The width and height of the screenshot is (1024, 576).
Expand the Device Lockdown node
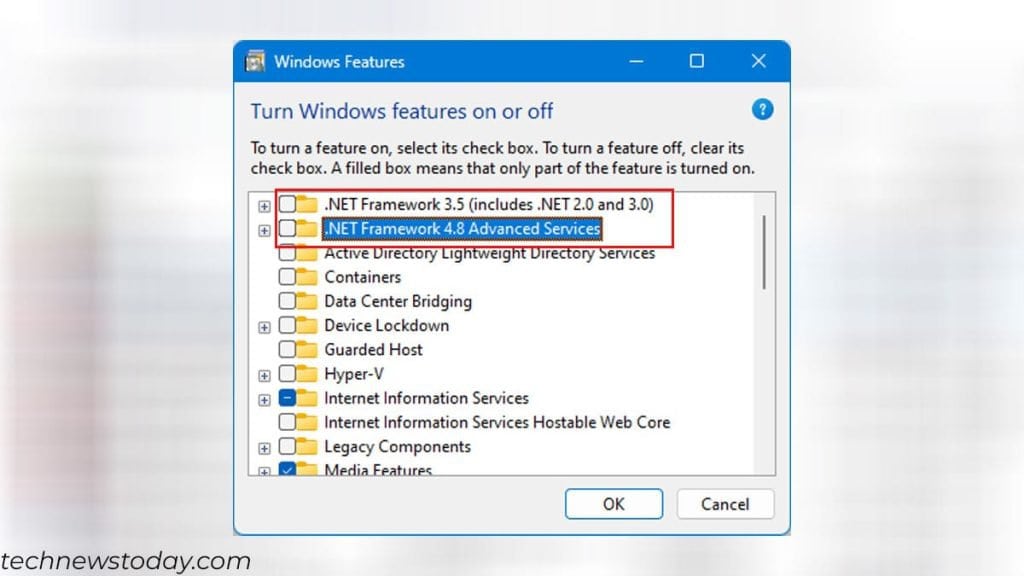click(x=264, y=325)
